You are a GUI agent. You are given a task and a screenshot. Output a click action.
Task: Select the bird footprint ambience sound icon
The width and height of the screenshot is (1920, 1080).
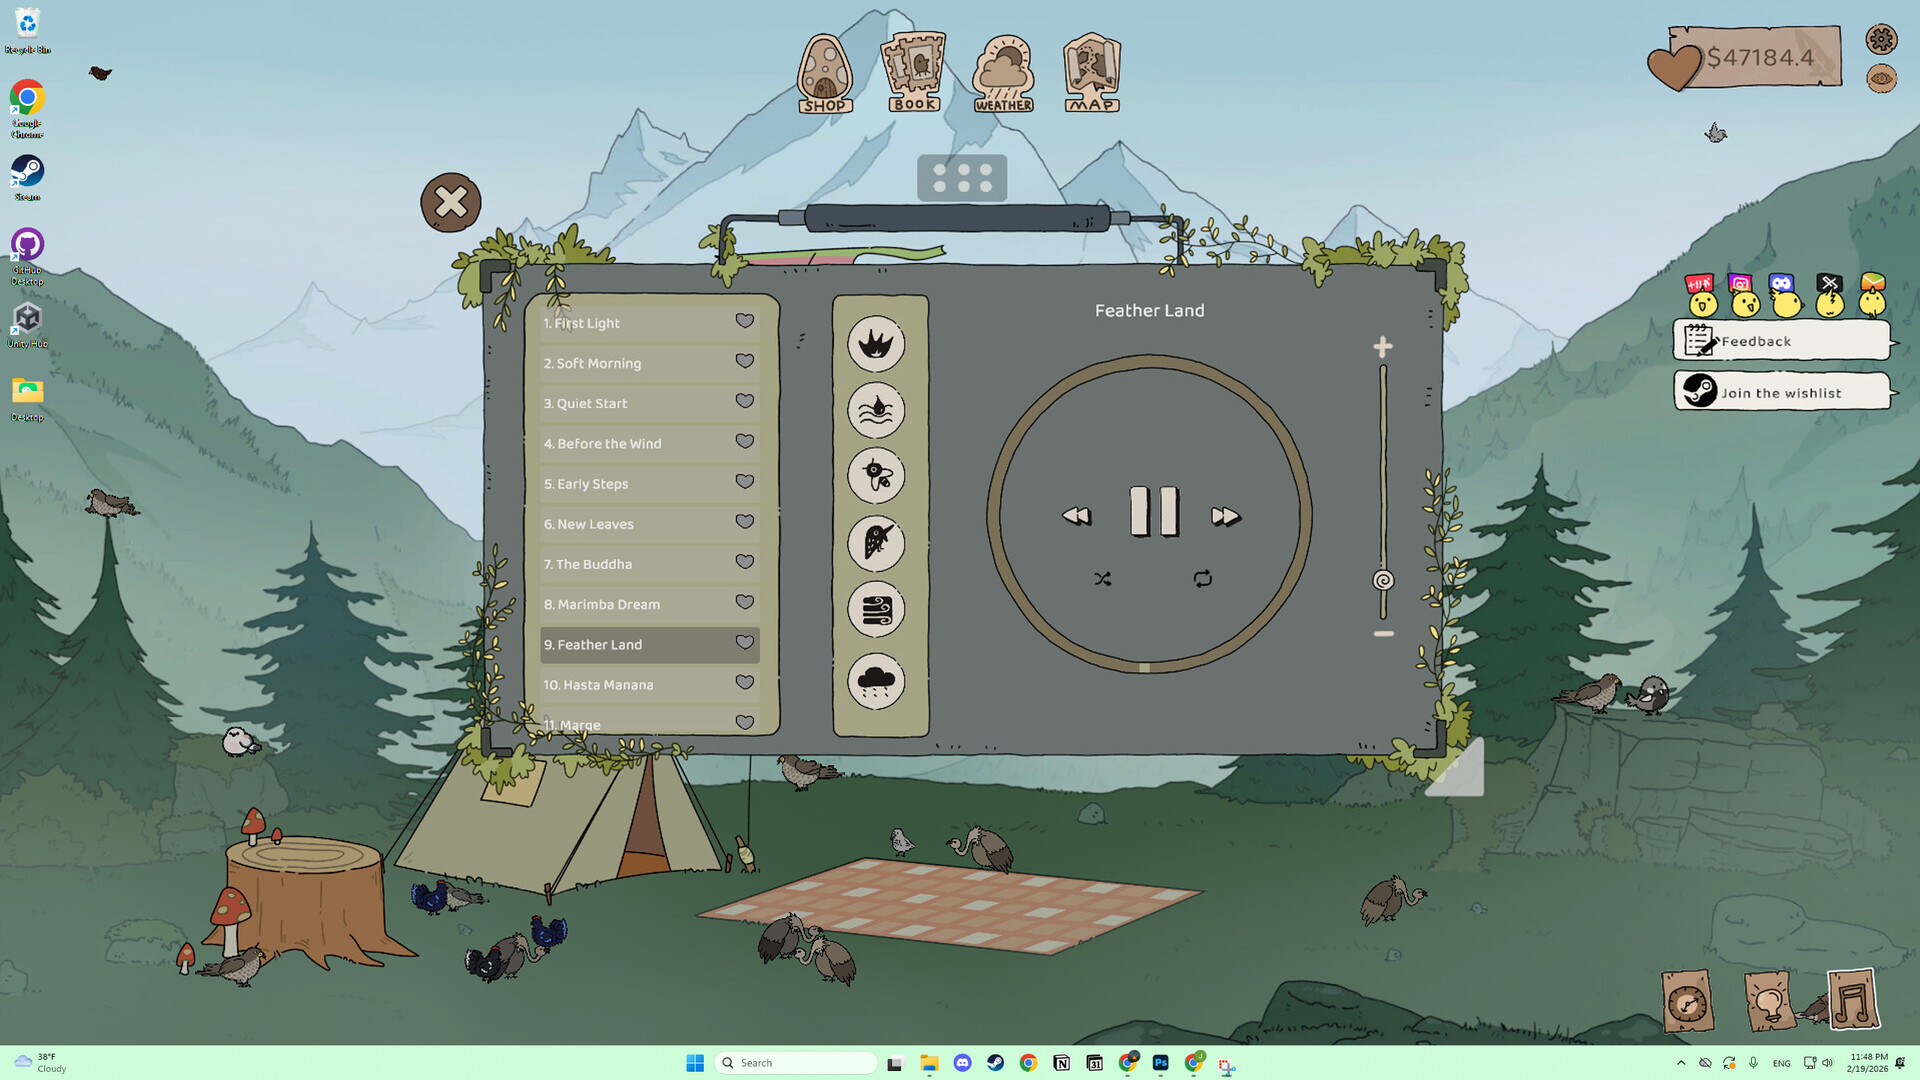877,345
